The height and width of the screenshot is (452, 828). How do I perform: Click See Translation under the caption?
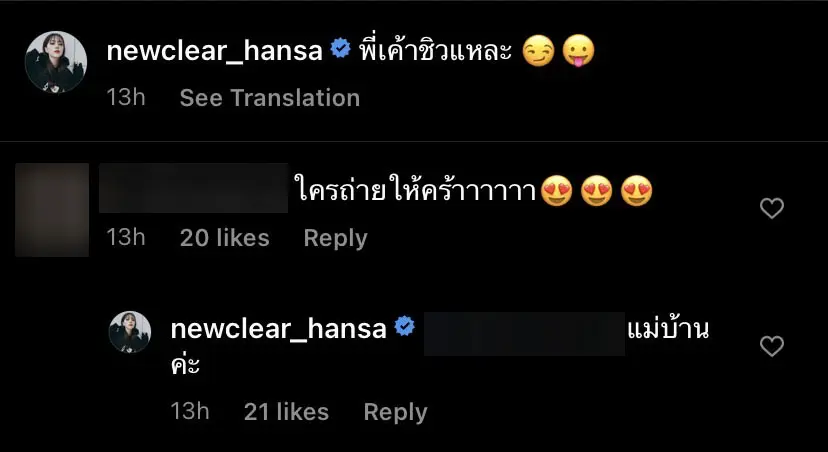click(x=269, y=98)
